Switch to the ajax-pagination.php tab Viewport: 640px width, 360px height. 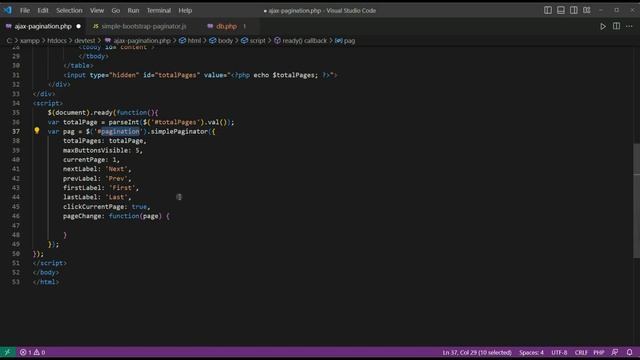tap(43, 26)
